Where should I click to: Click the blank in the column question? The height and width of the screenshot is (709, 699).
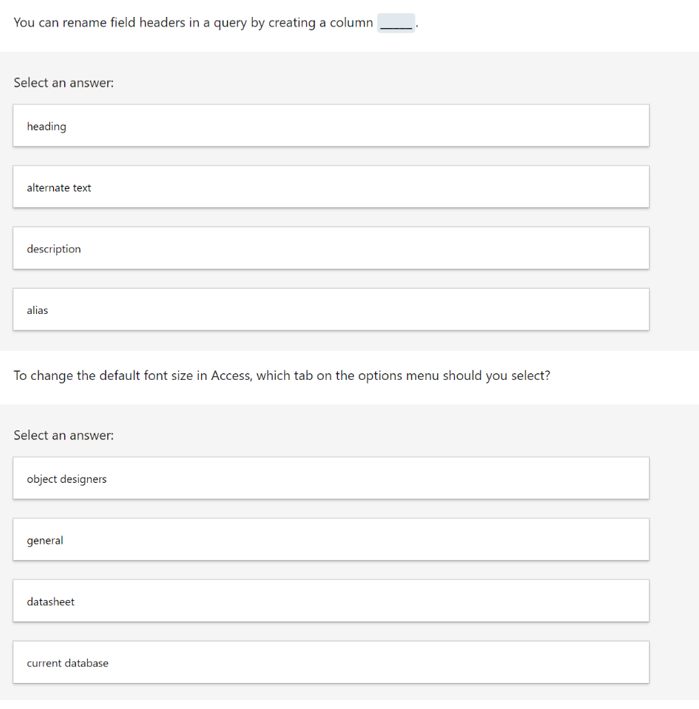396,23
